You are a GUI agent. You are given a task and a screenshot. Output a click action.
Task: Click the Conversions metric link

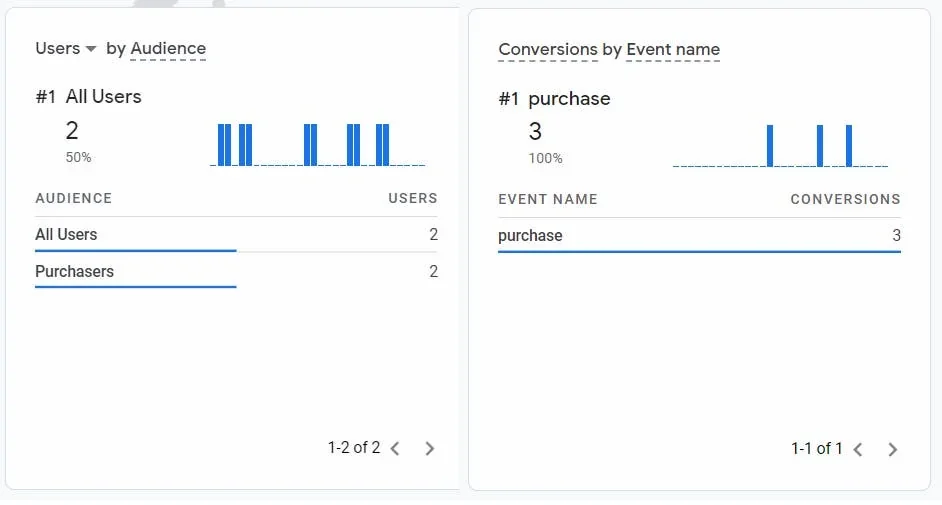pyautogui.click(x=548, y=49)
